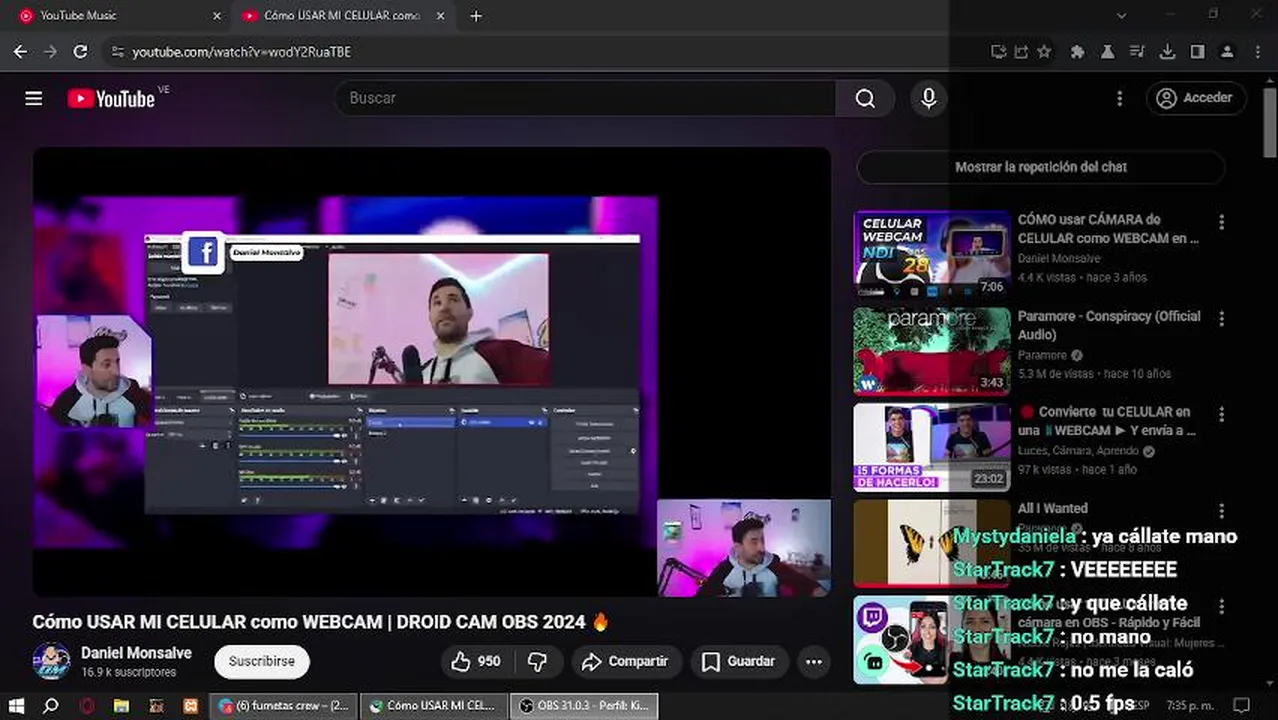The height and width of the screenshot is (720, 1278).
Task: Open the All I Wanted butterfly thumbnail
Action: [x=932, y=543]
